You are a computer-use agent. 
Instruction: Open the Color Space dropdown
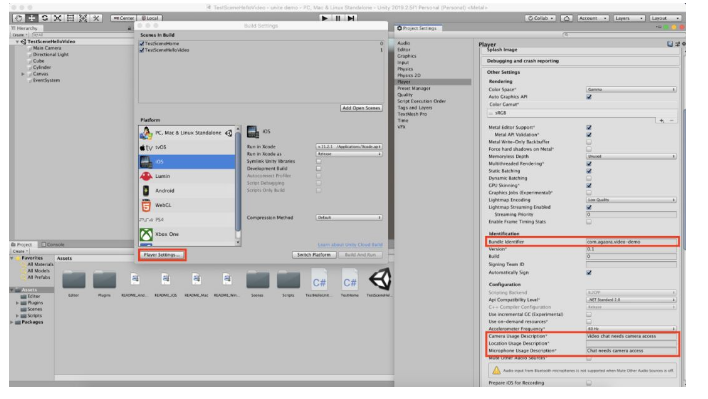[631, 89]
